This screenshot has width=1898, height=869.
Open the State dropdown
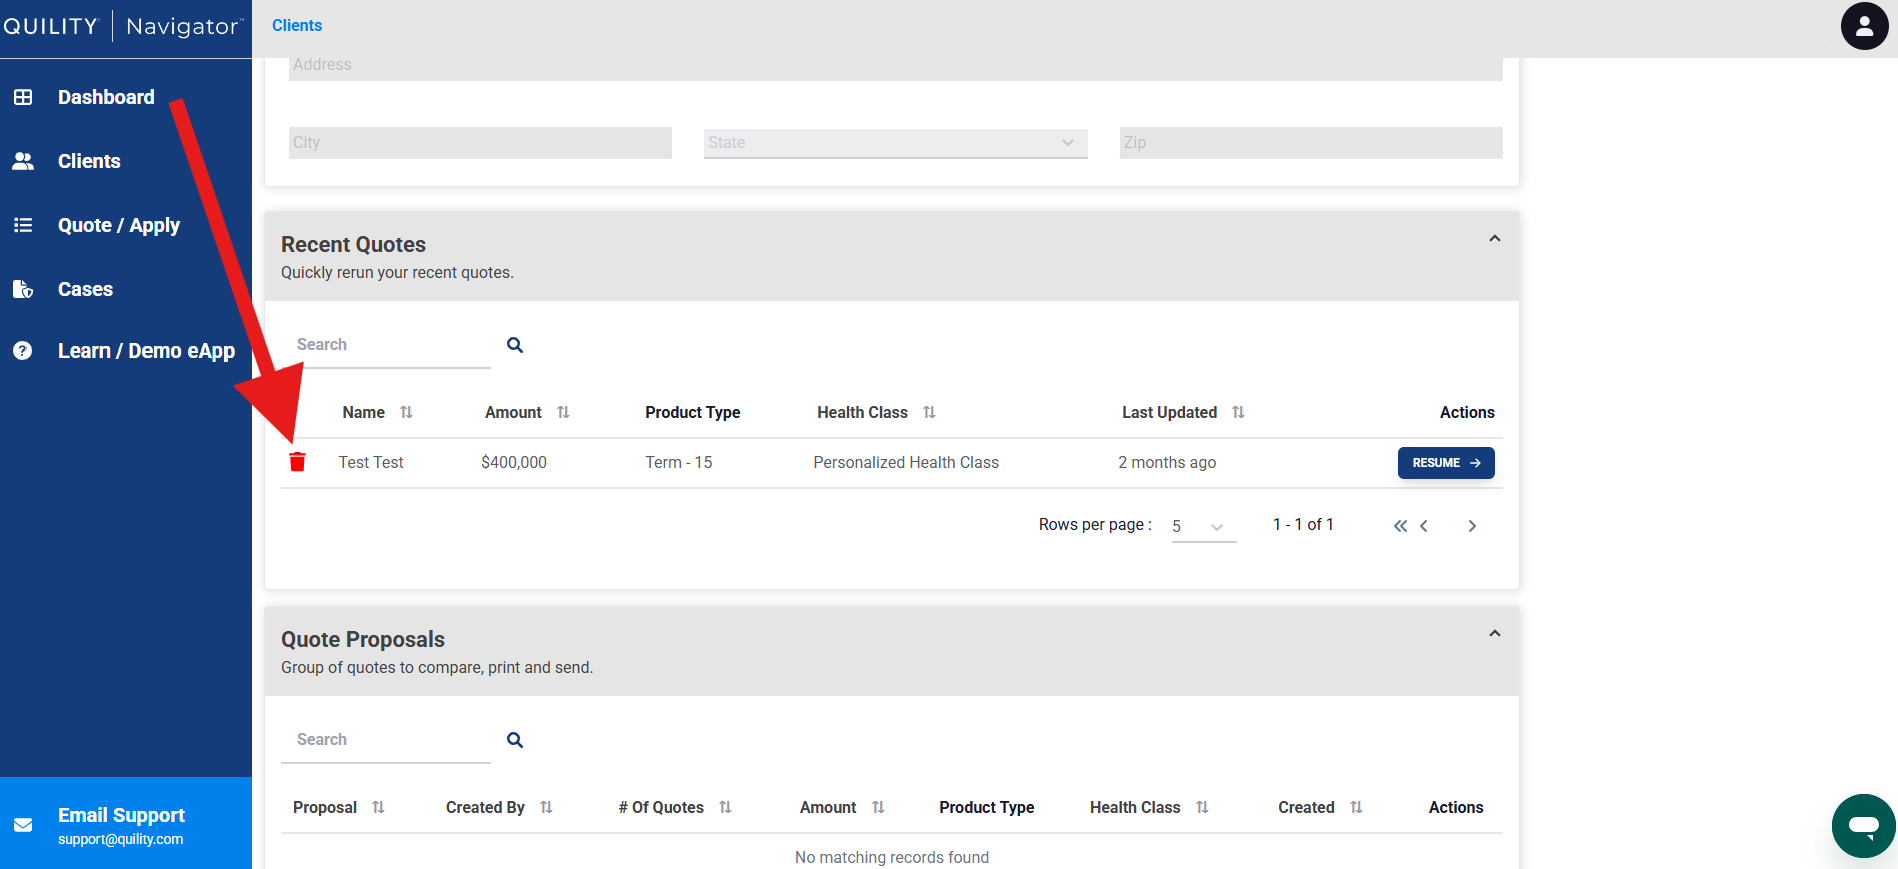[894, 143]
